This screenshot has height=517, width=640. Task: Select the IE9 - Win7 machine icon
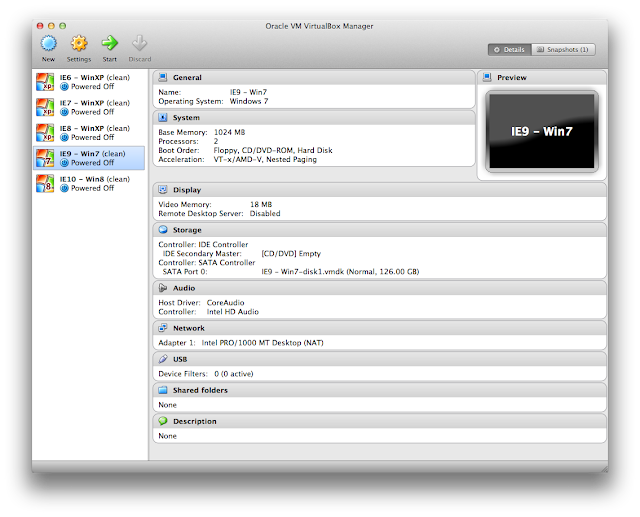click(x=45, y=158)
